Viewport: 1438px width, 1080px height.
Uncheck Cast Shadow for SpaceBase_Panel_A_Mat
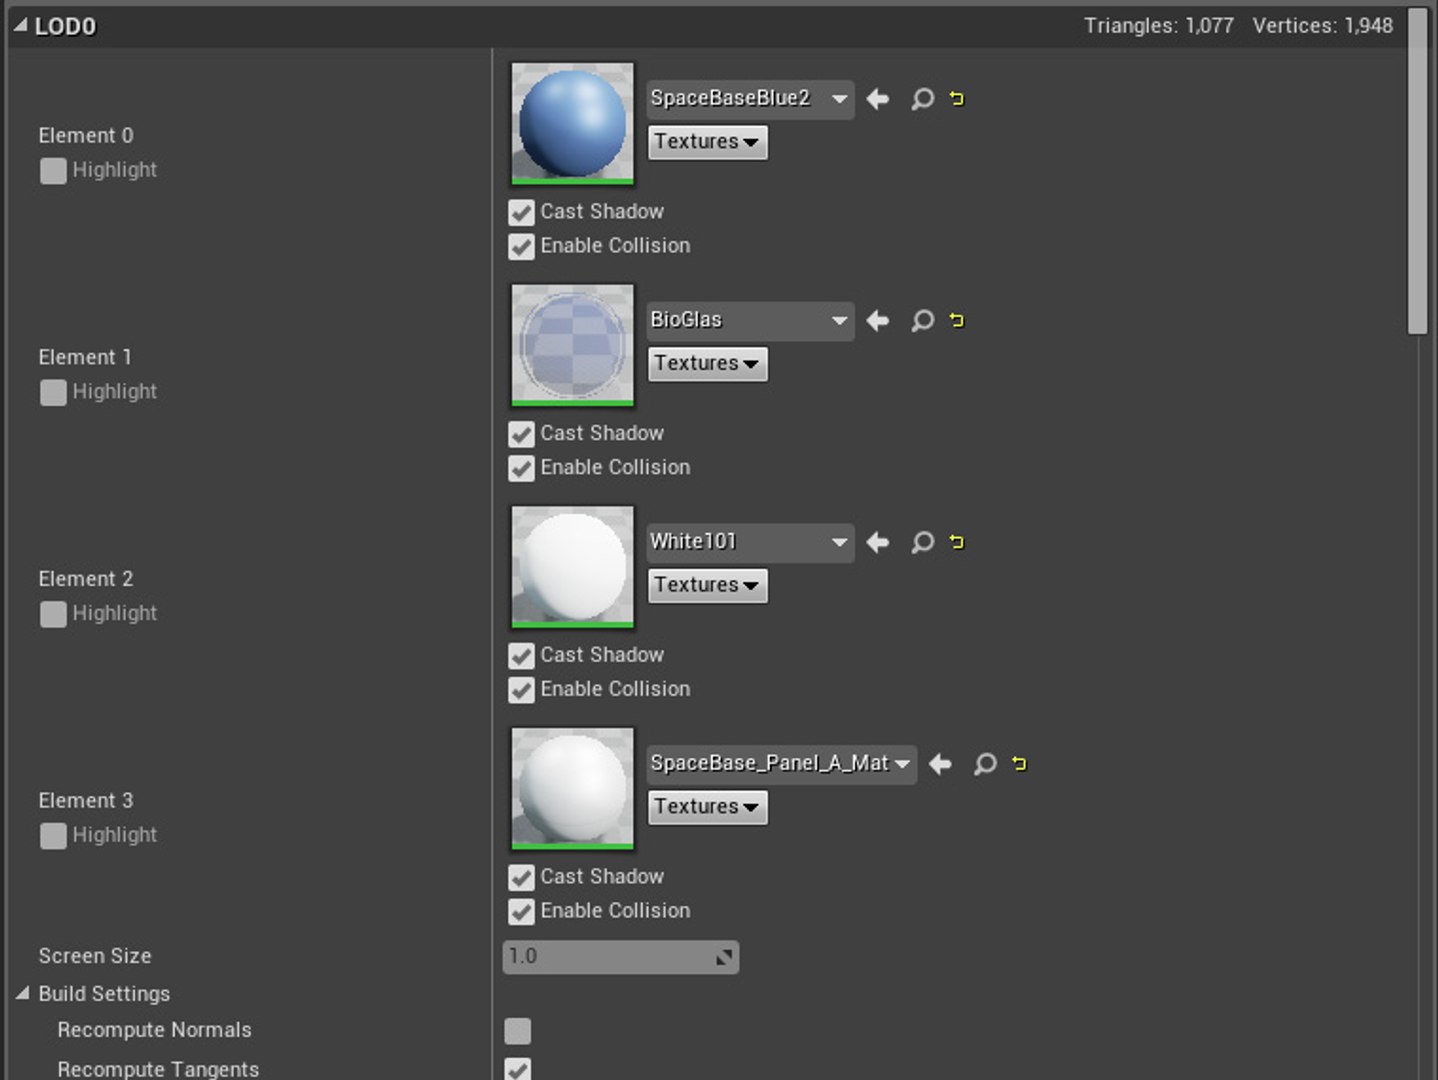[x=521, y=878]
